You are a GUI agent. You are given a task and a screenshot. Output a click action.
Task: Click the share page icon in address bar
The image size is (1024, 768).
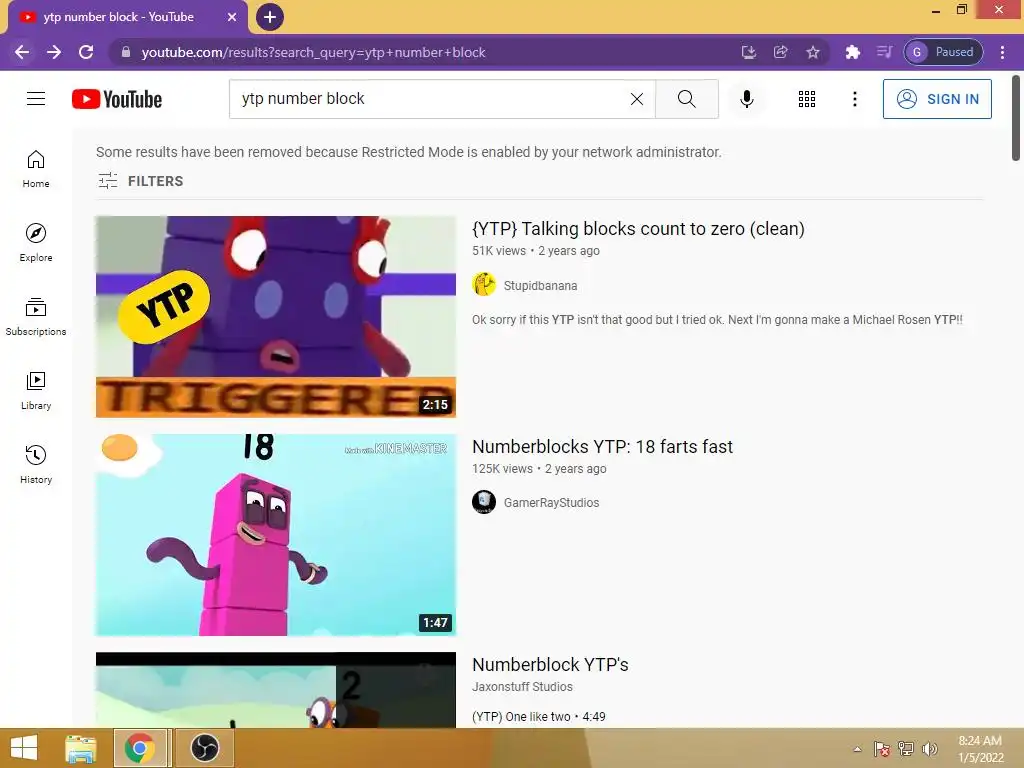[x=780, y=52]
